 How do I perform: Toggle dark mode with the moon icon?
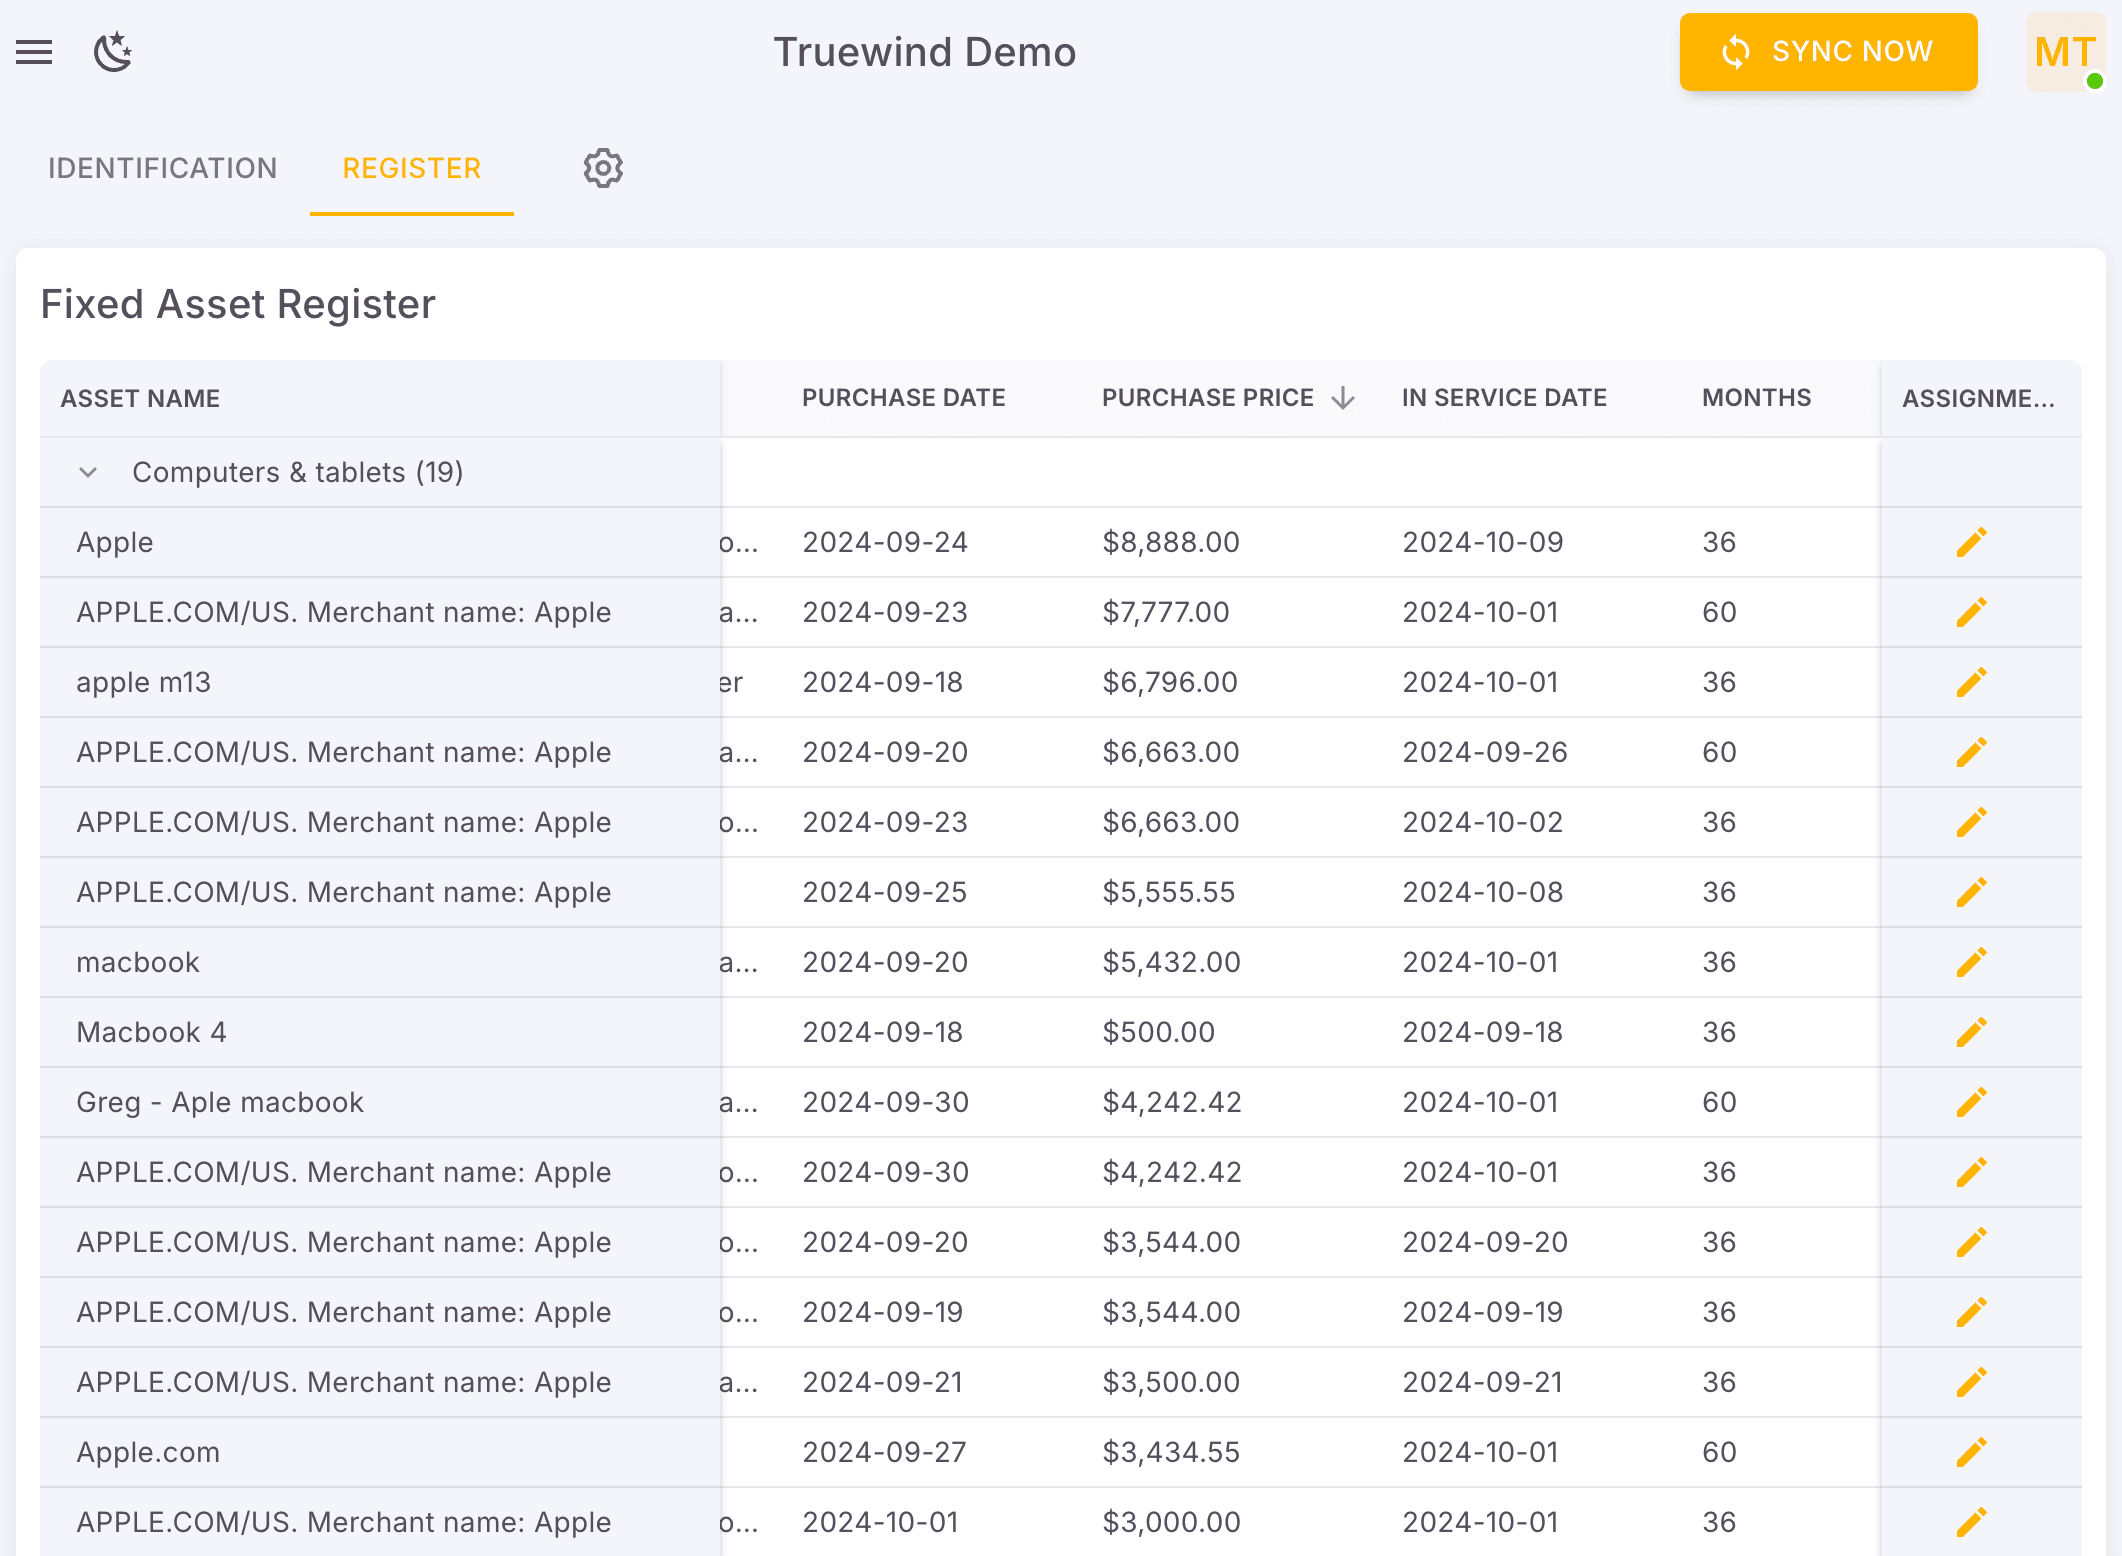(112, 52)
